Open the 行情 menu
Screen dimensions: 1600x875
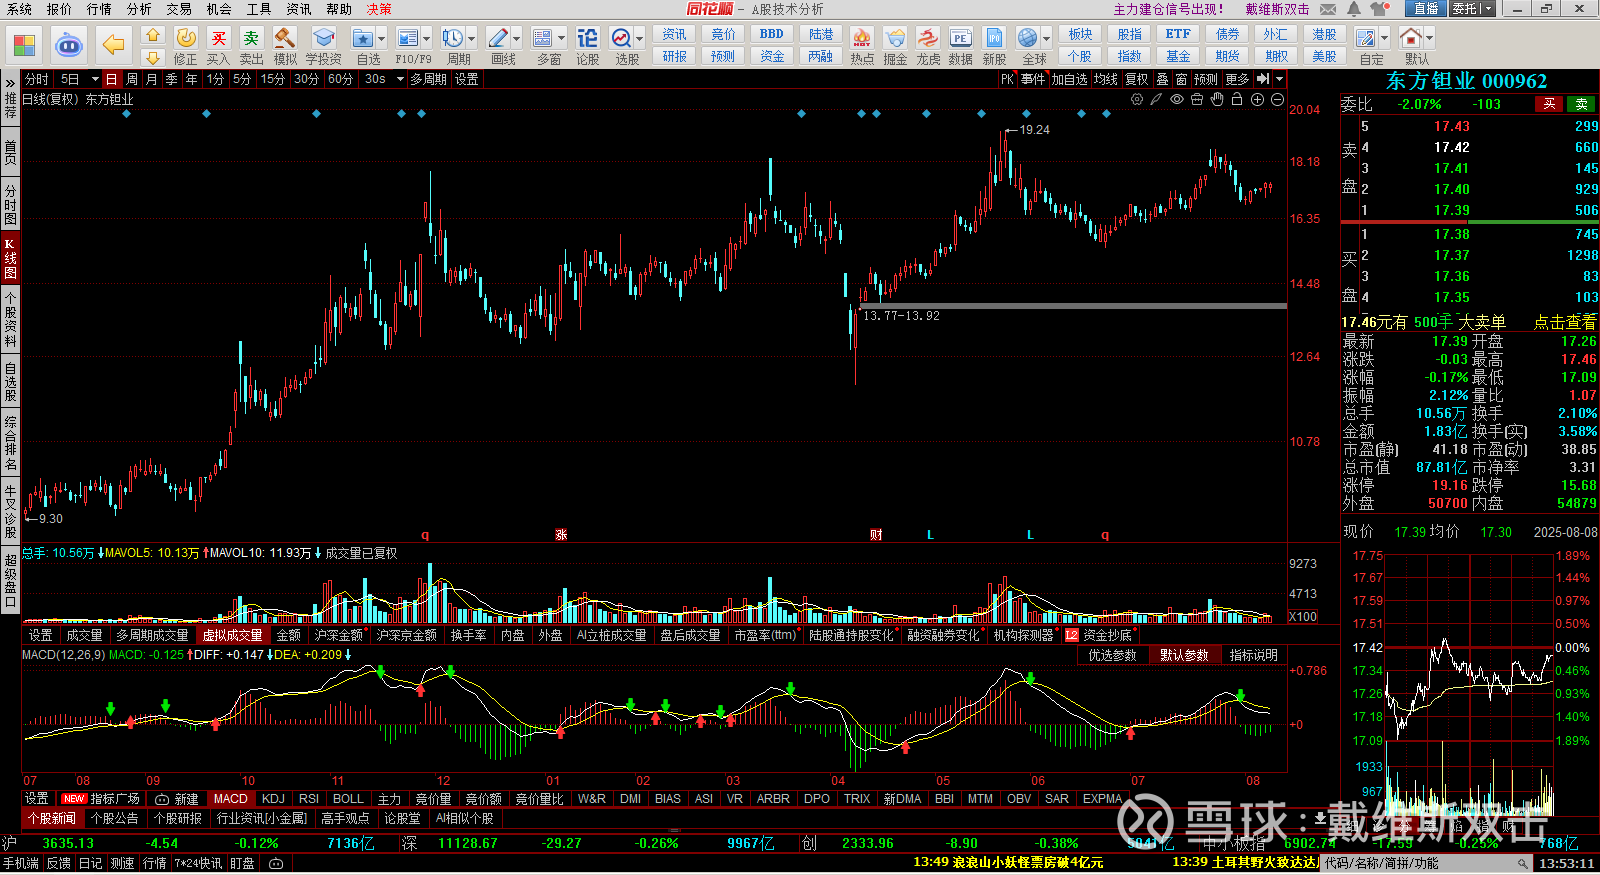point(99,9)
